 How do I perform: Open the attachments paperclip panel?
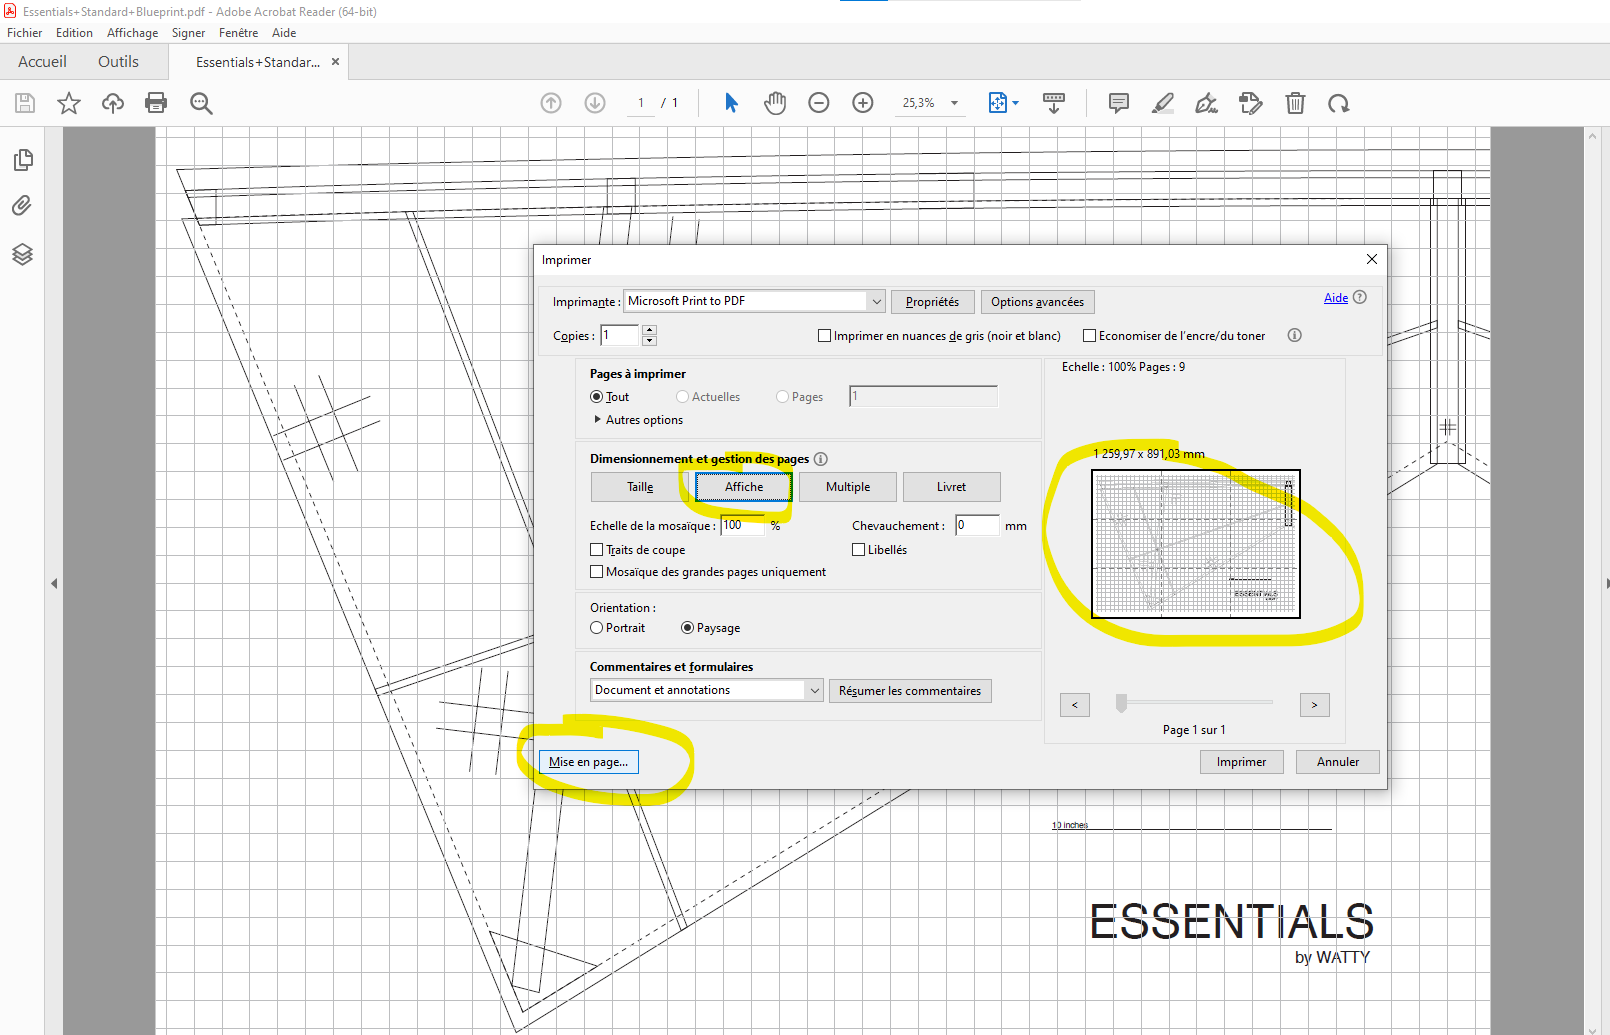pos(22,206)
